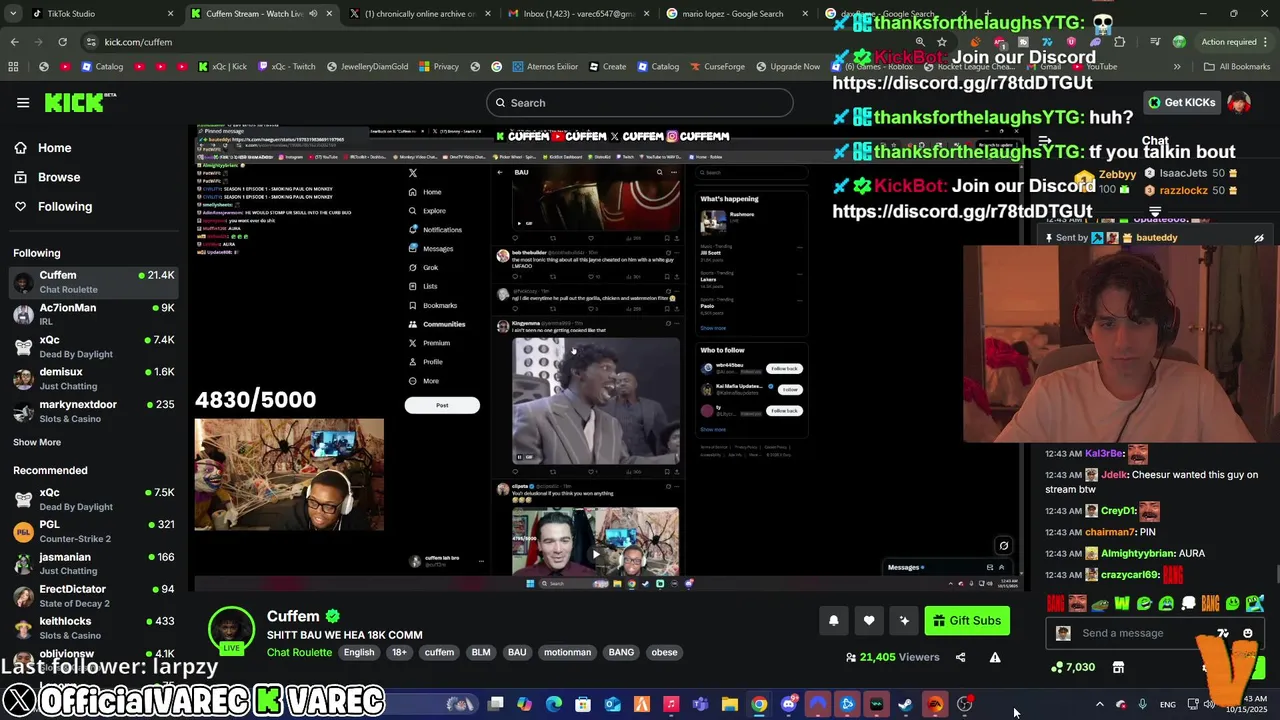Open OBS Studio from the taskbar
Screen dimensions: 1280x720
[964, 704]
